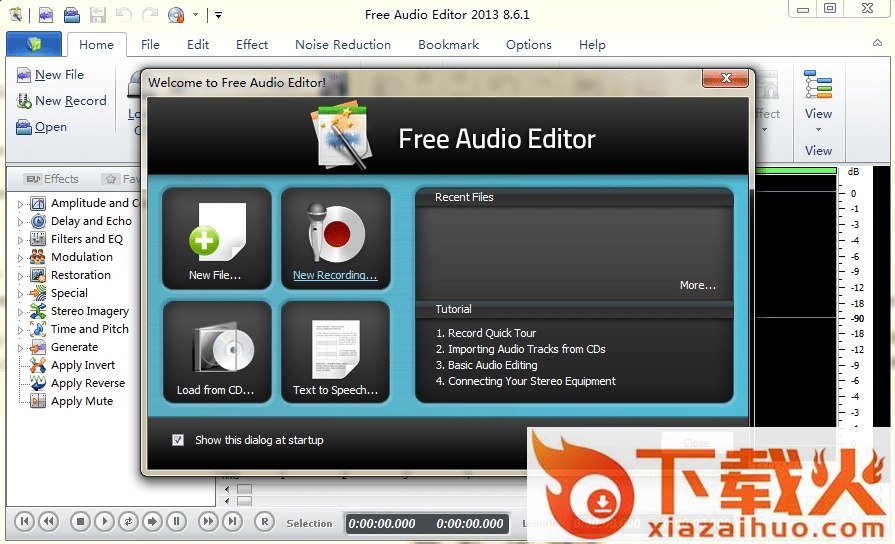Click the New Recording tile in welcome dialog
This screenshot has width=895, height=544.
[x=336, y=239]
